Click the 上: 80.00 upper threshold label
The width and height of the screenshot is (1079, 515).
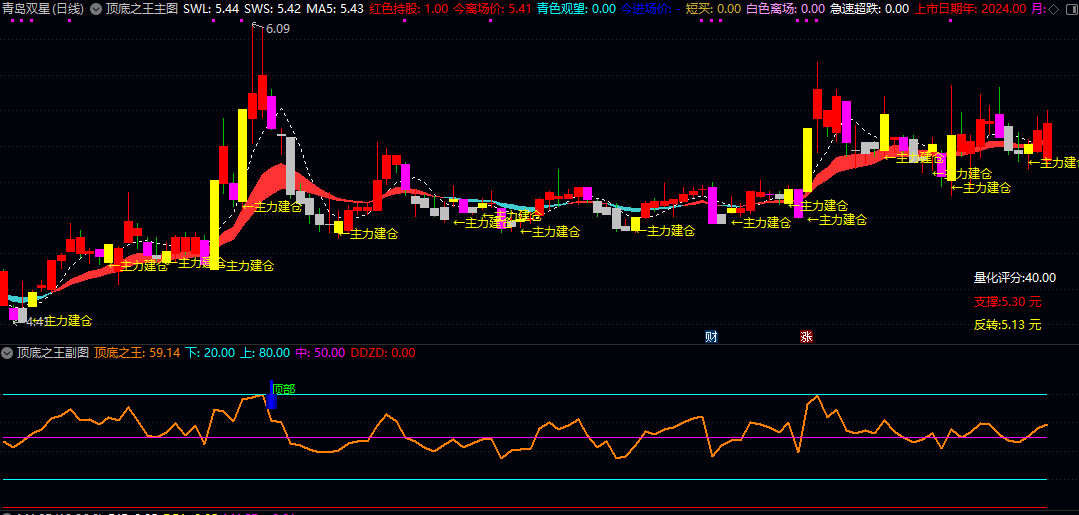[264, 353]
